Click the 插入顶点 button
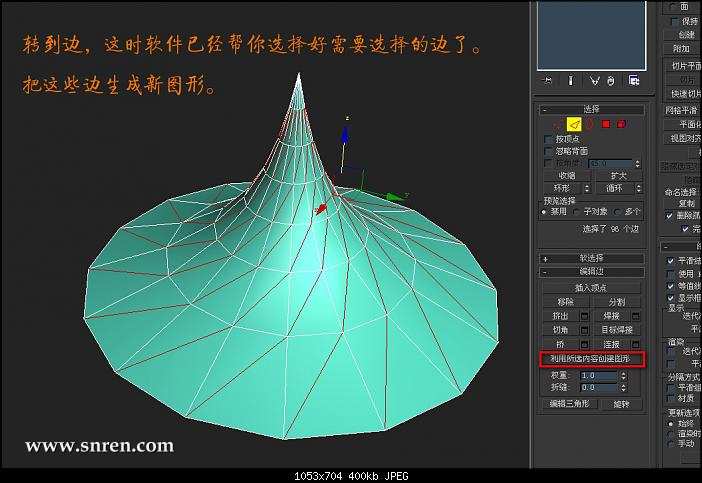702x483 pixels. [591, 288]
